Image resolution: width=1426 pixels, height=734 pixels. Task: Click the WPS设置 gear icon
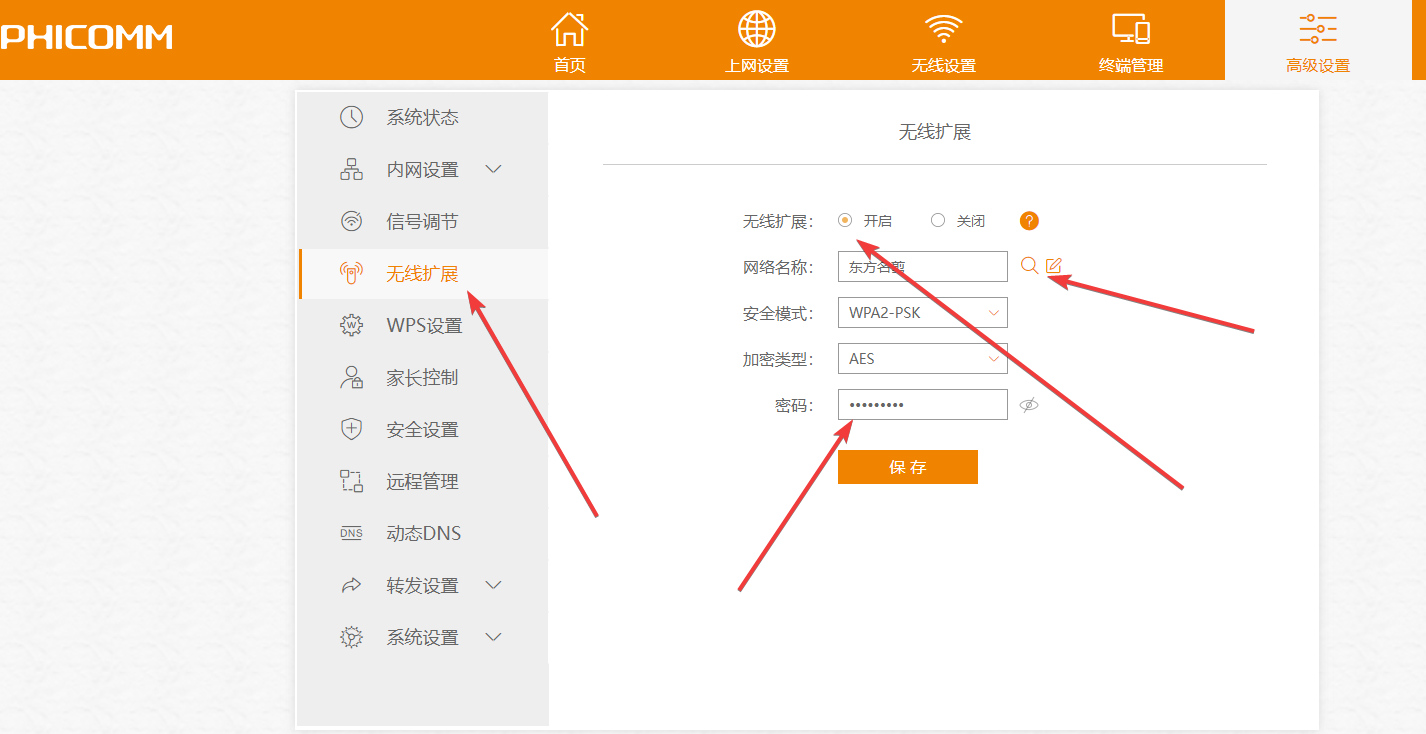[351, 325]
